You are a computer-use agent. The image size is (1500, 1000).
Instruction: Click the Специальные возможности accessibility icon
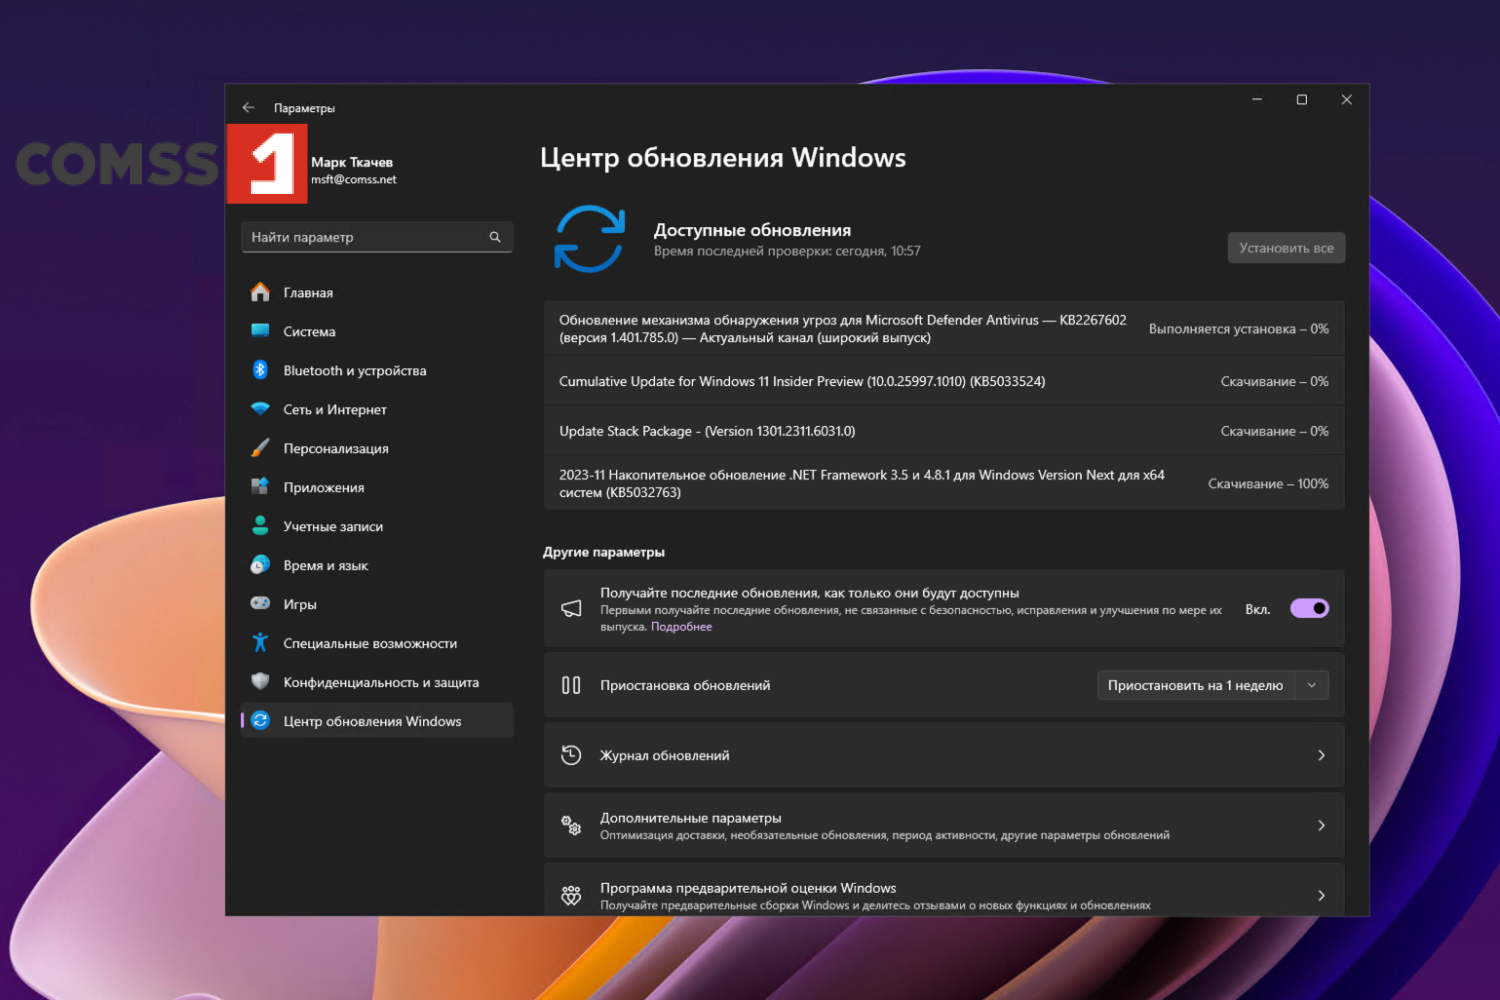[x=260, y=643]
